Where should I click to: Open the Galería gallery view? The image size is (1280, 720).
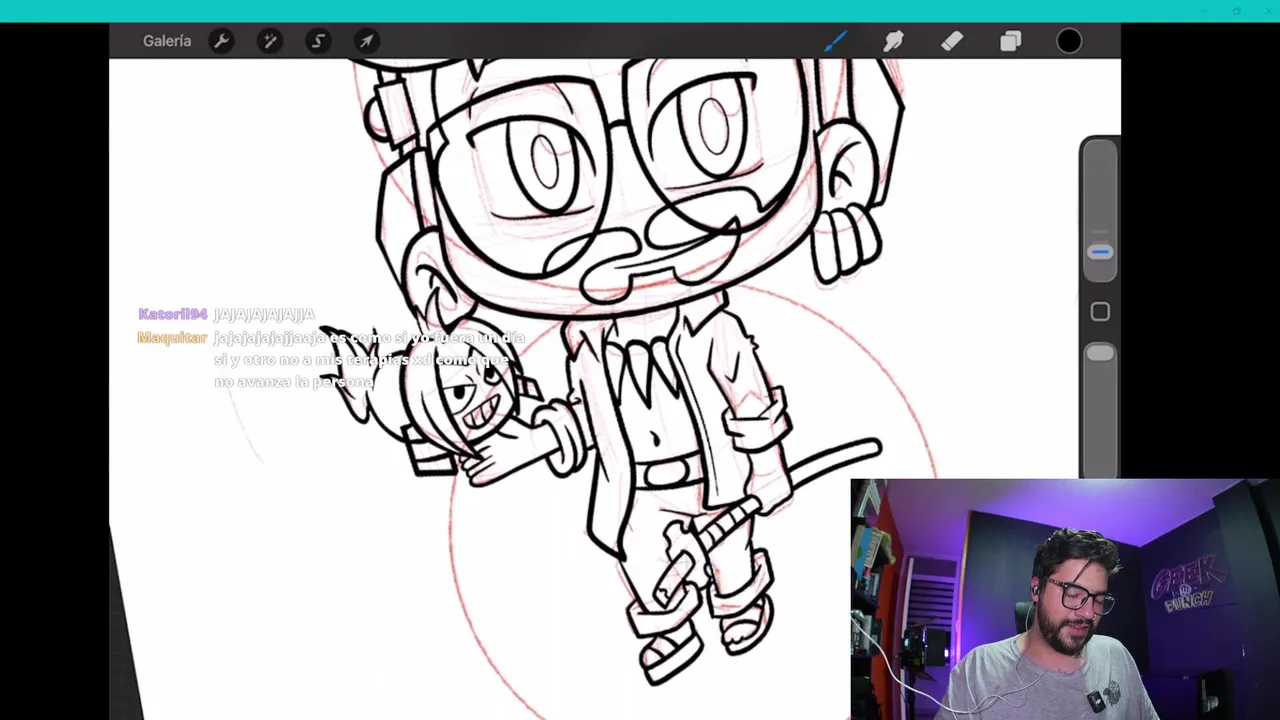pos(167,41)
